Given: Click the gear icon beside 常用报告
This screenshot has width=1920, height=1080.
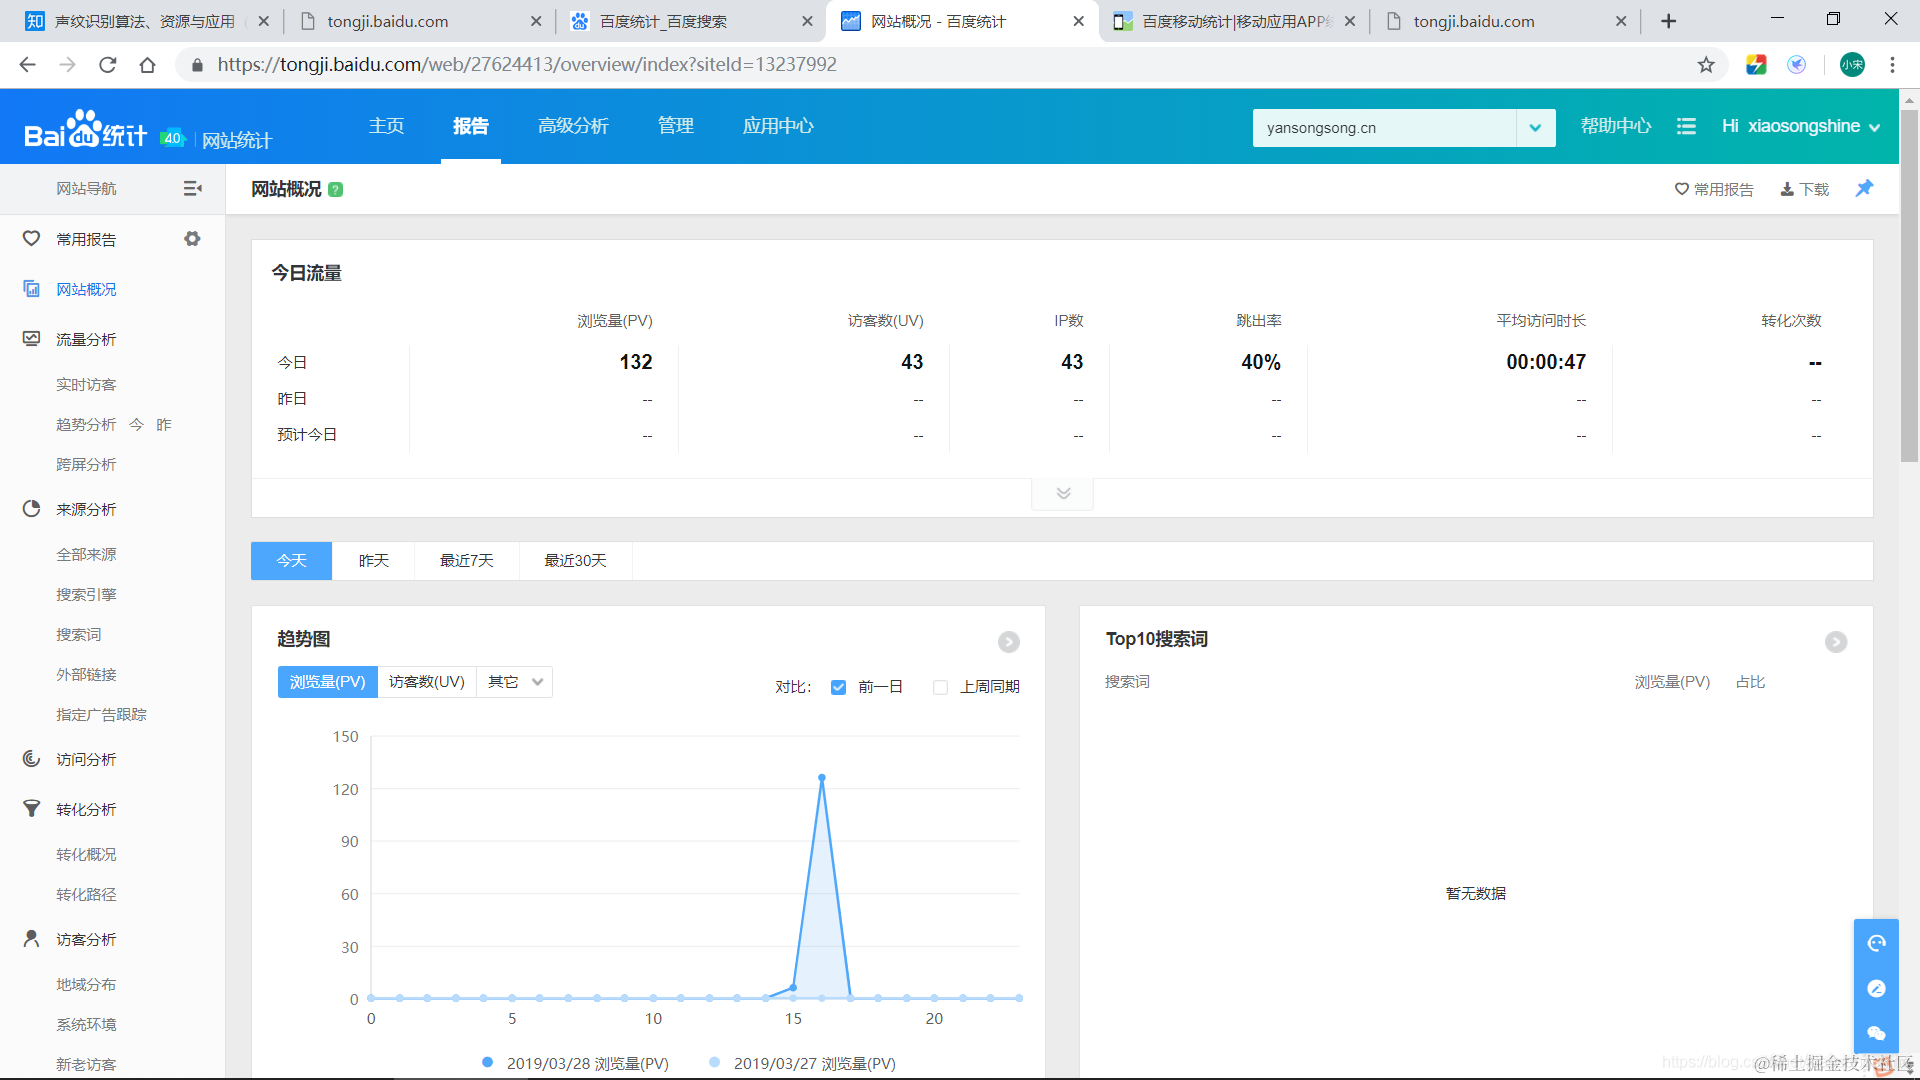Looking at the screenshot, I should pyautogui.click(x=192, y=239).
